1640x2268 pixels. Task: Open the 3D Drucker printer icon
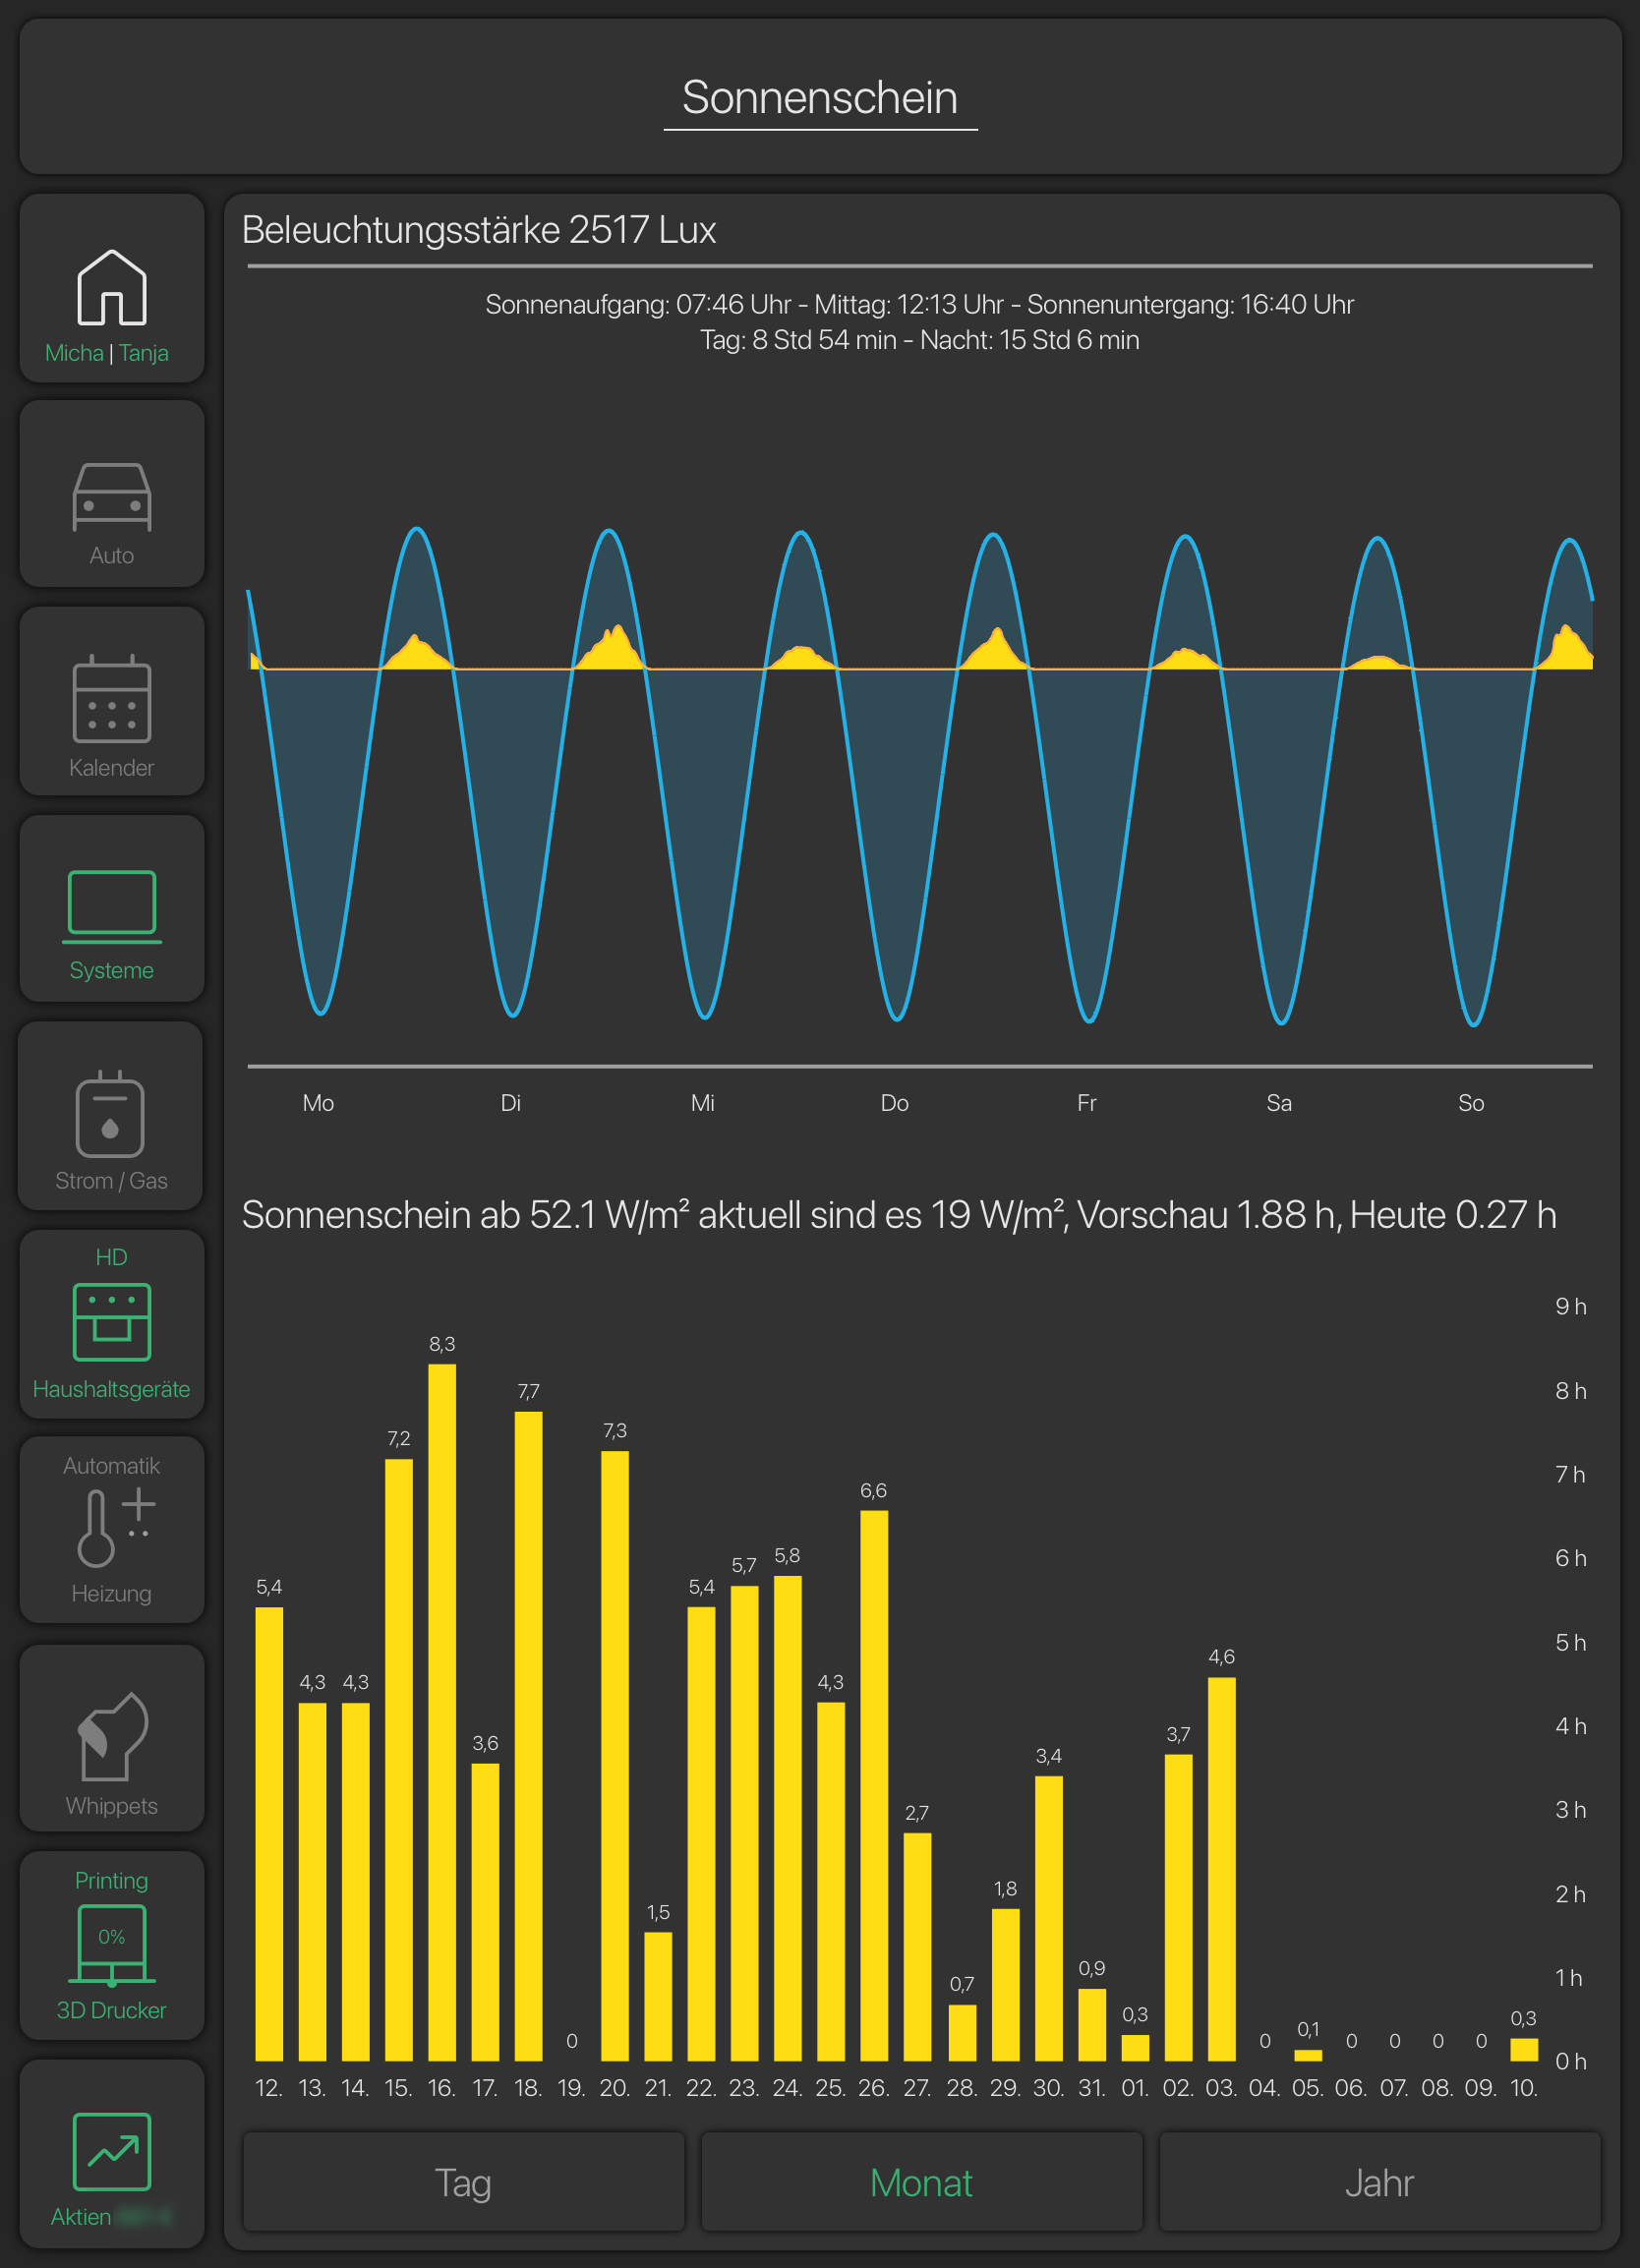coord(111,1945)
